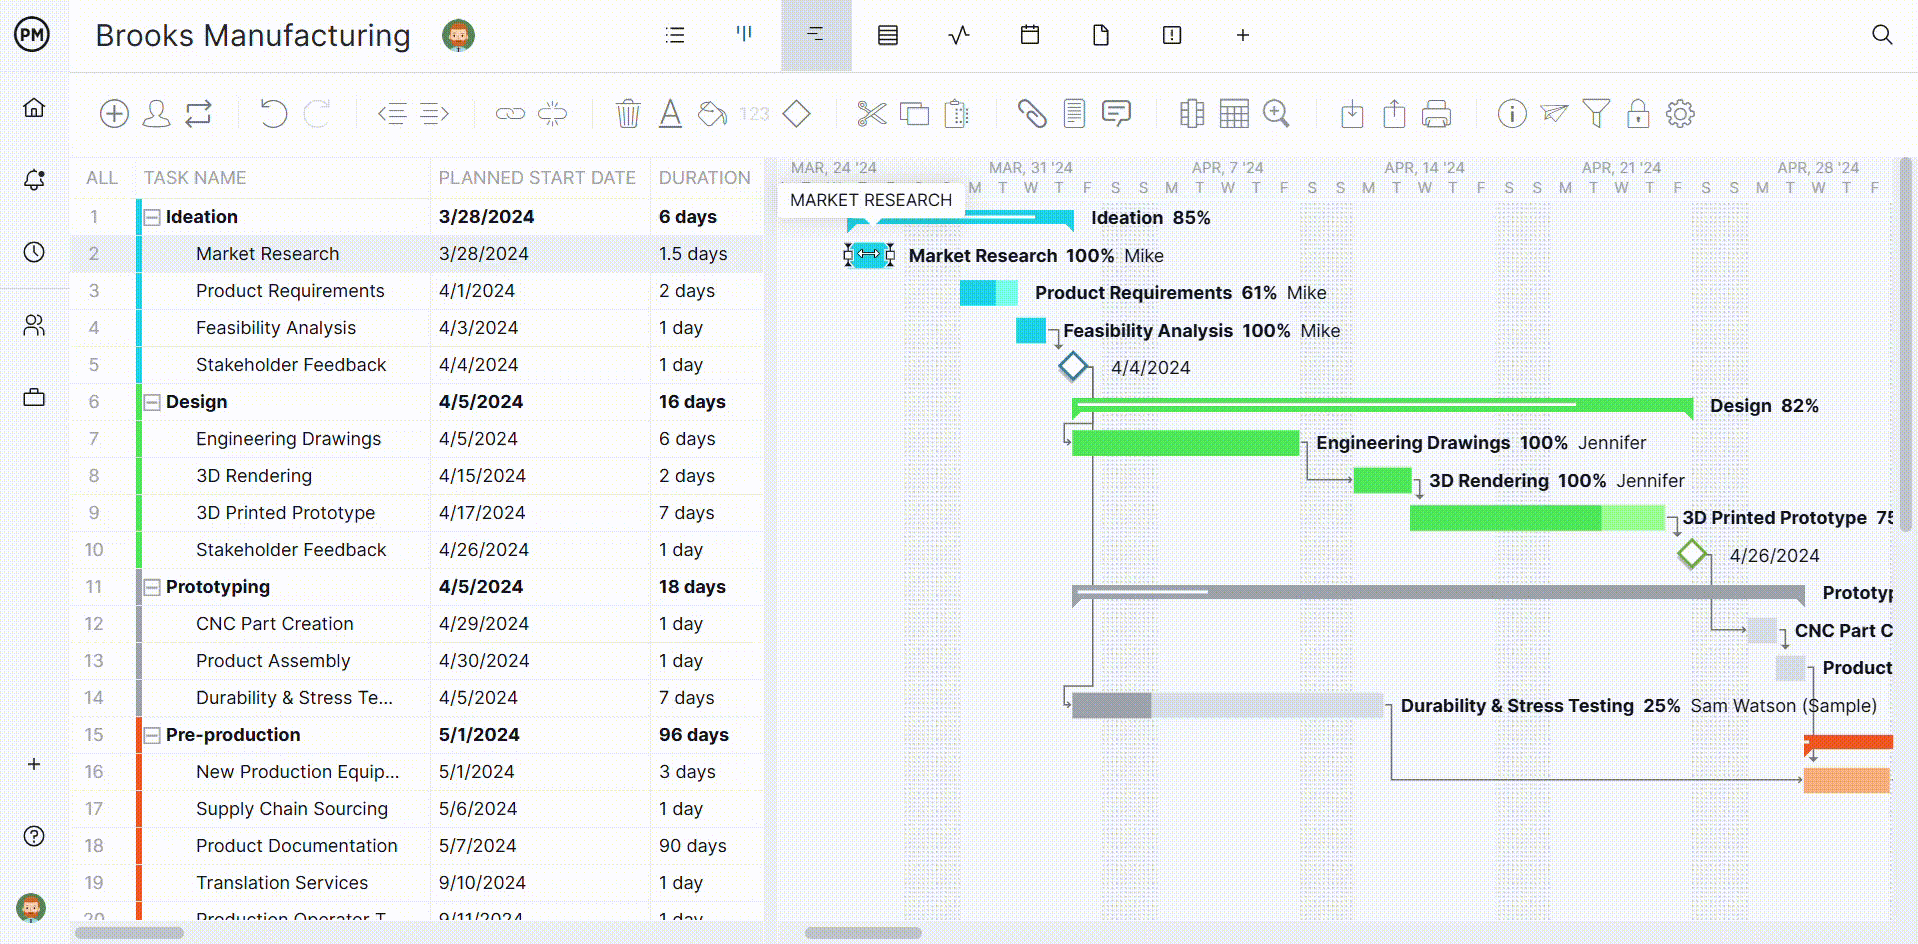Click the ALL column header
This screenshot has height=944, width=1918.
coord(102,178)
